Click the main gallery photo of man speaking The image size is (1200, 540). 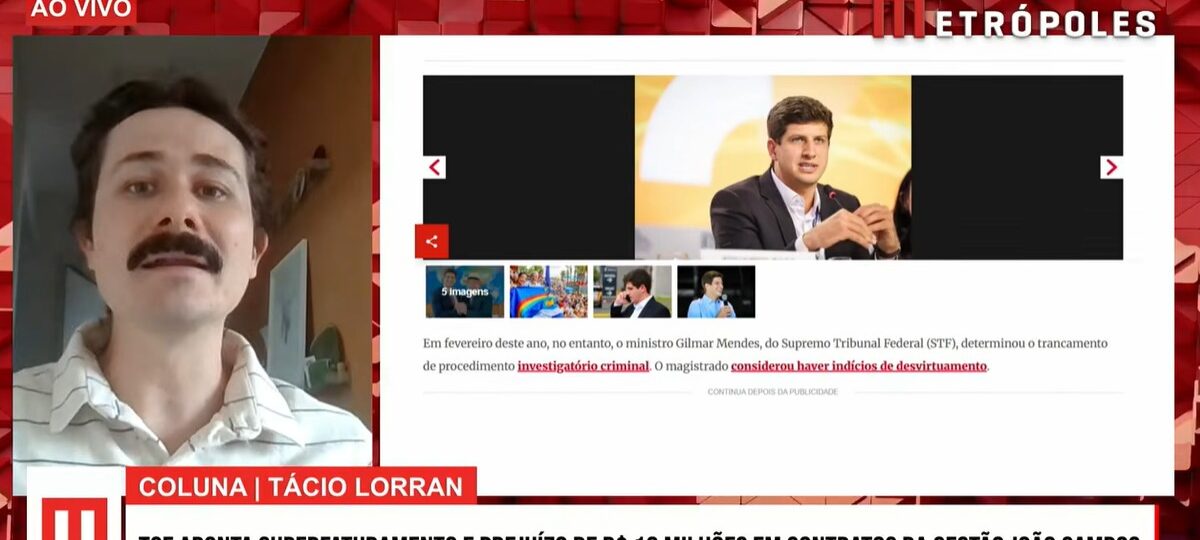[x=773, y=167]
